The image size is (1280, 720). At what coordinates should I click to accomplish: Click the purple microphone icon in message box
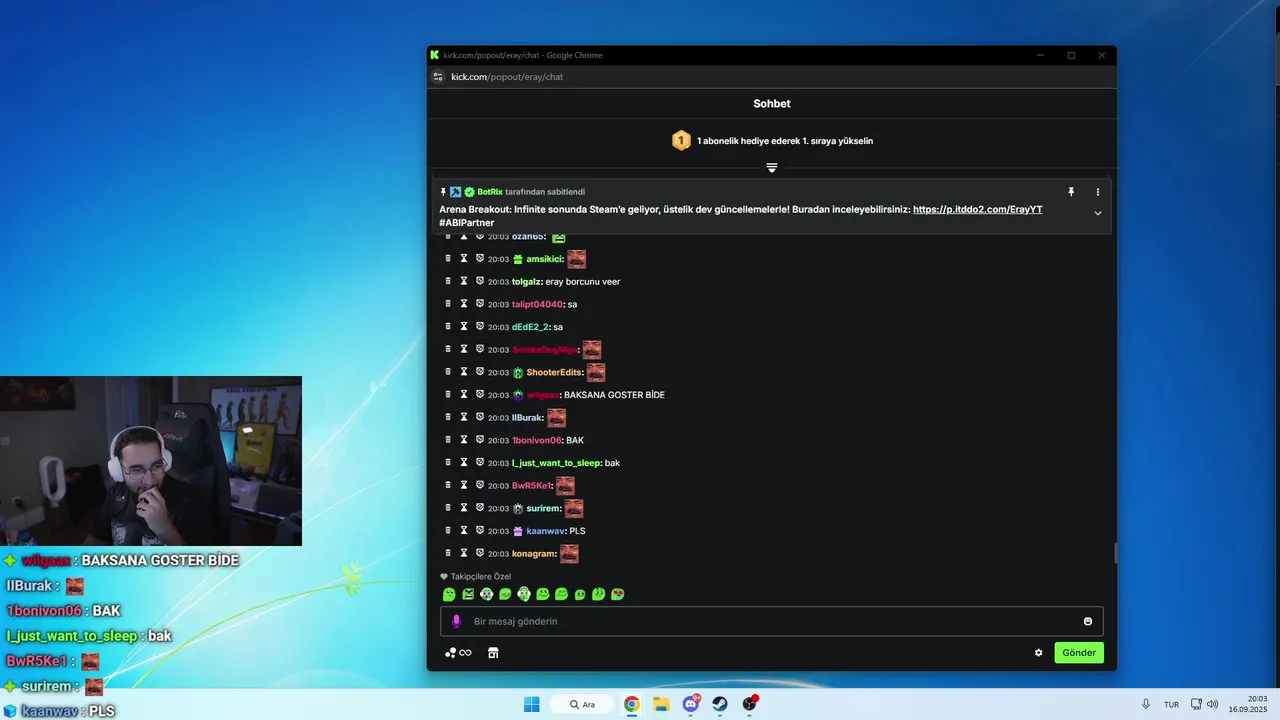457,621
